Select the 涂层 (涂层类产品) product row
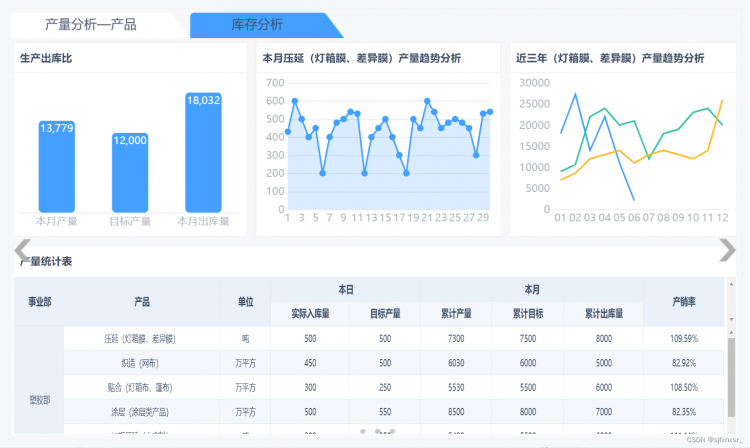This screenshot has height=448, width=750. (394, 412)
